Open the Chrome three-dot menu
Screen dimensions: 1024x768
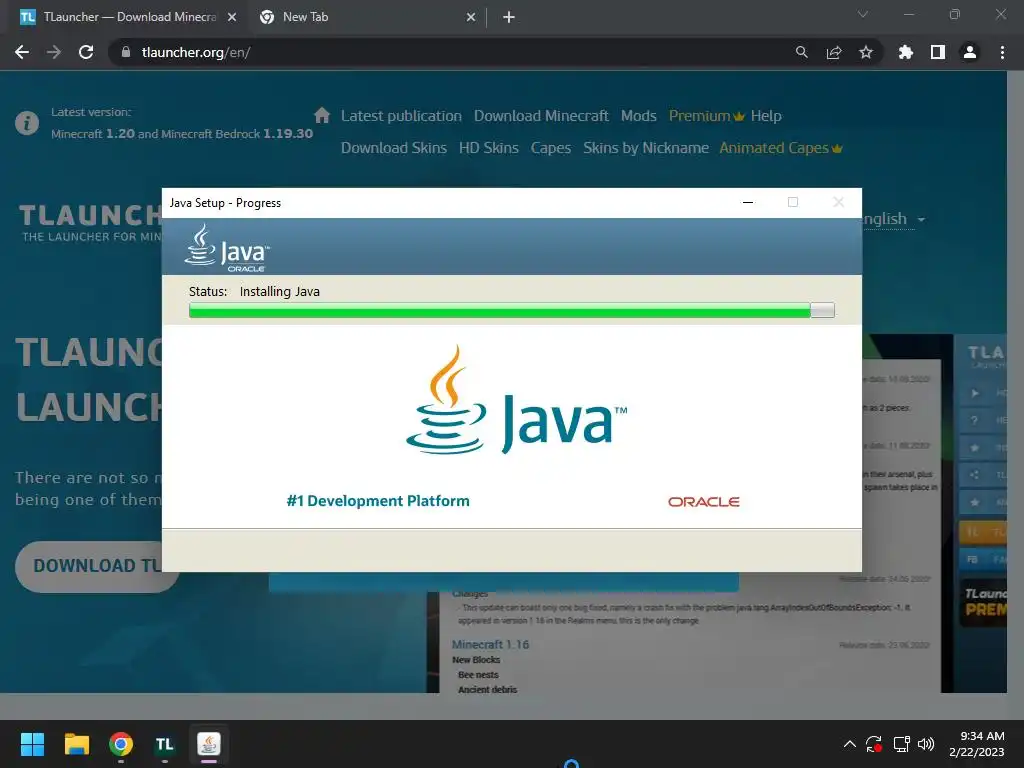[x=1002, y=52]
